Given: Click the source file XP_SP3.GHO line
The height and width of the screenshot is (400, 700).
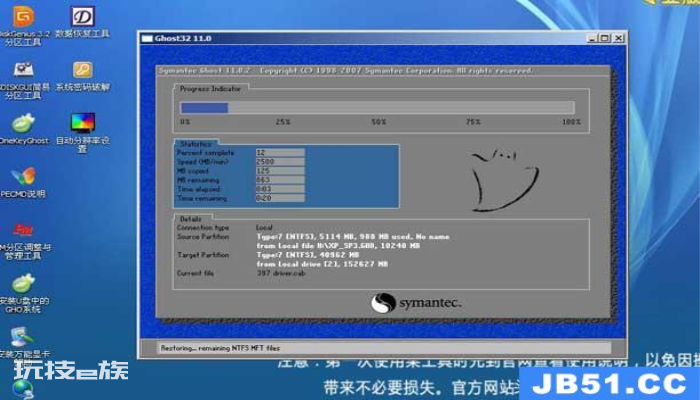Looking at the screenshot, I should click(338, 246).
